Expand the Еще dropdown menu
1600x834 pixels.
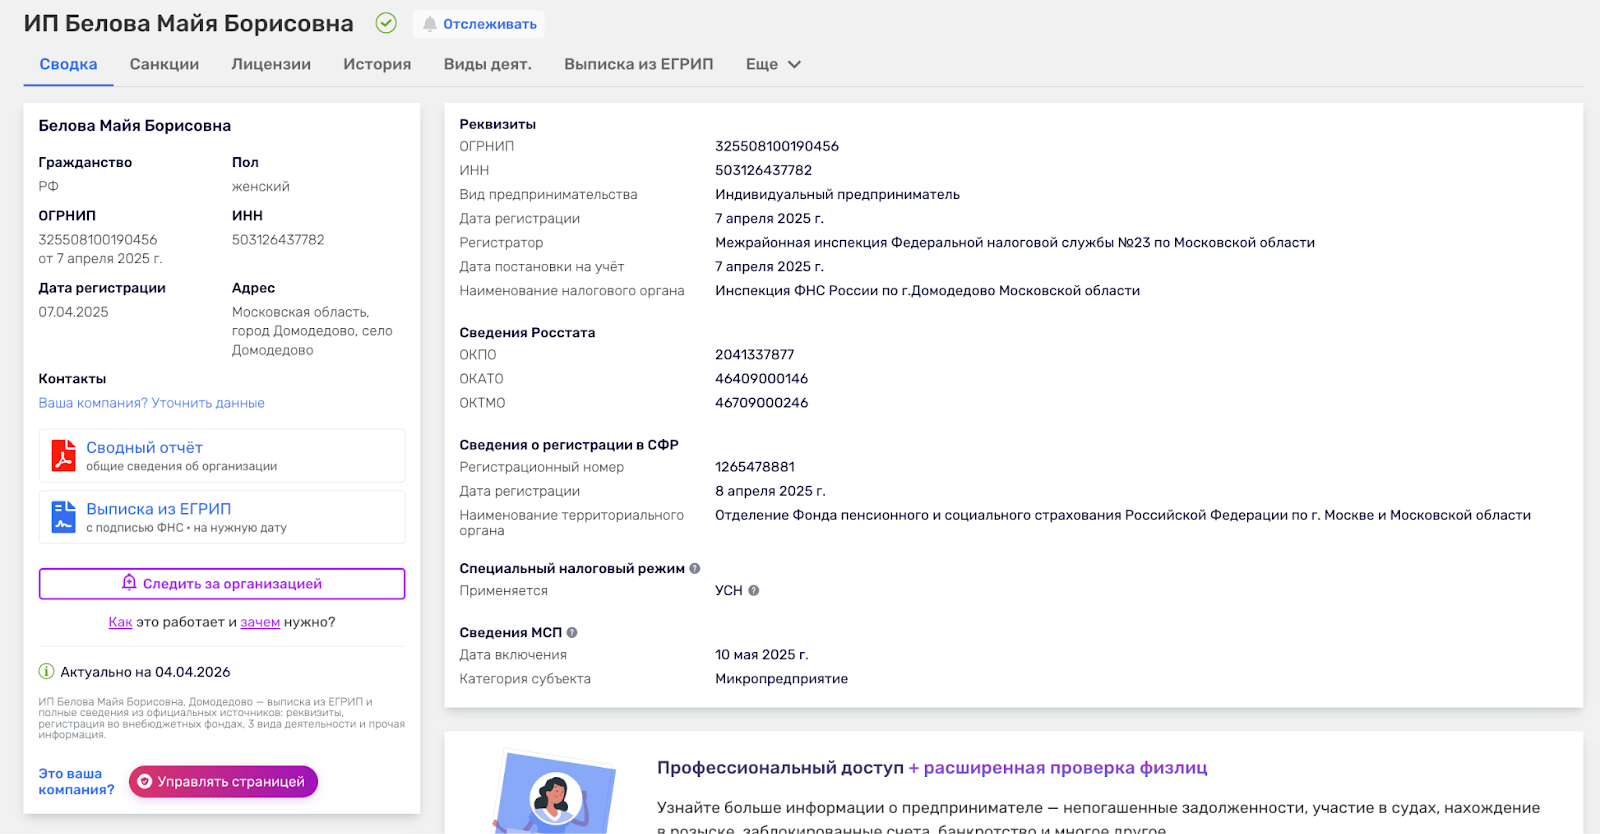pyautogui.click(x=773, y=64)
